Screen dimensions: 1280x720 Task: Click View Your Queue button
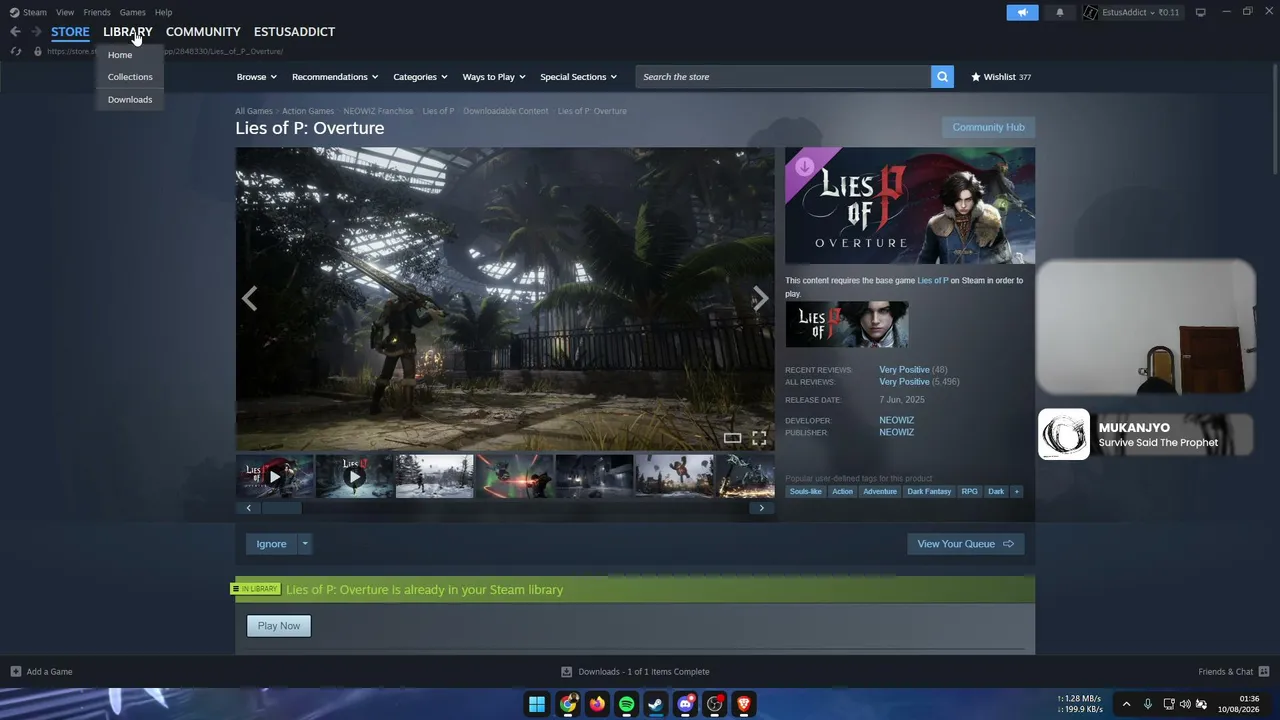[966, 544]
